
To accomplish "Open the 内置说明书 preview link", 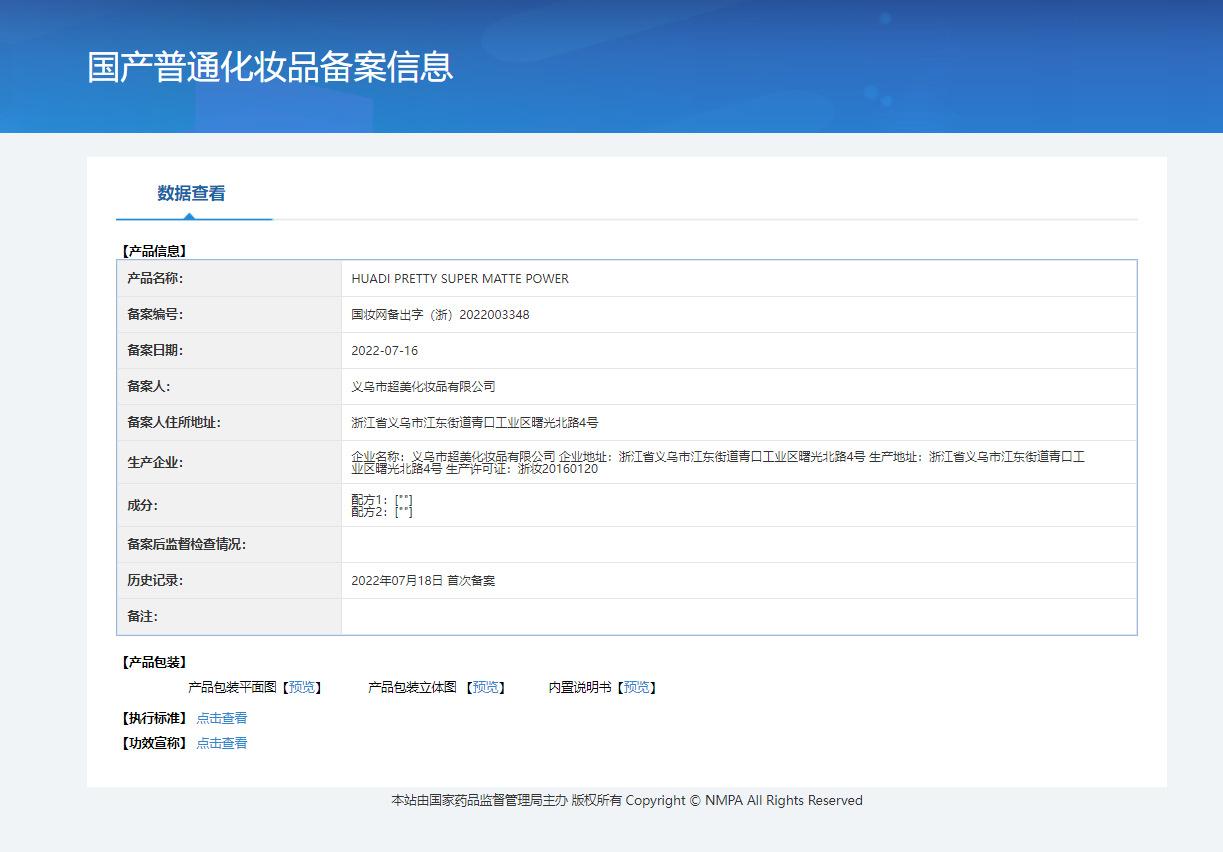I will [x=636, y=687].
